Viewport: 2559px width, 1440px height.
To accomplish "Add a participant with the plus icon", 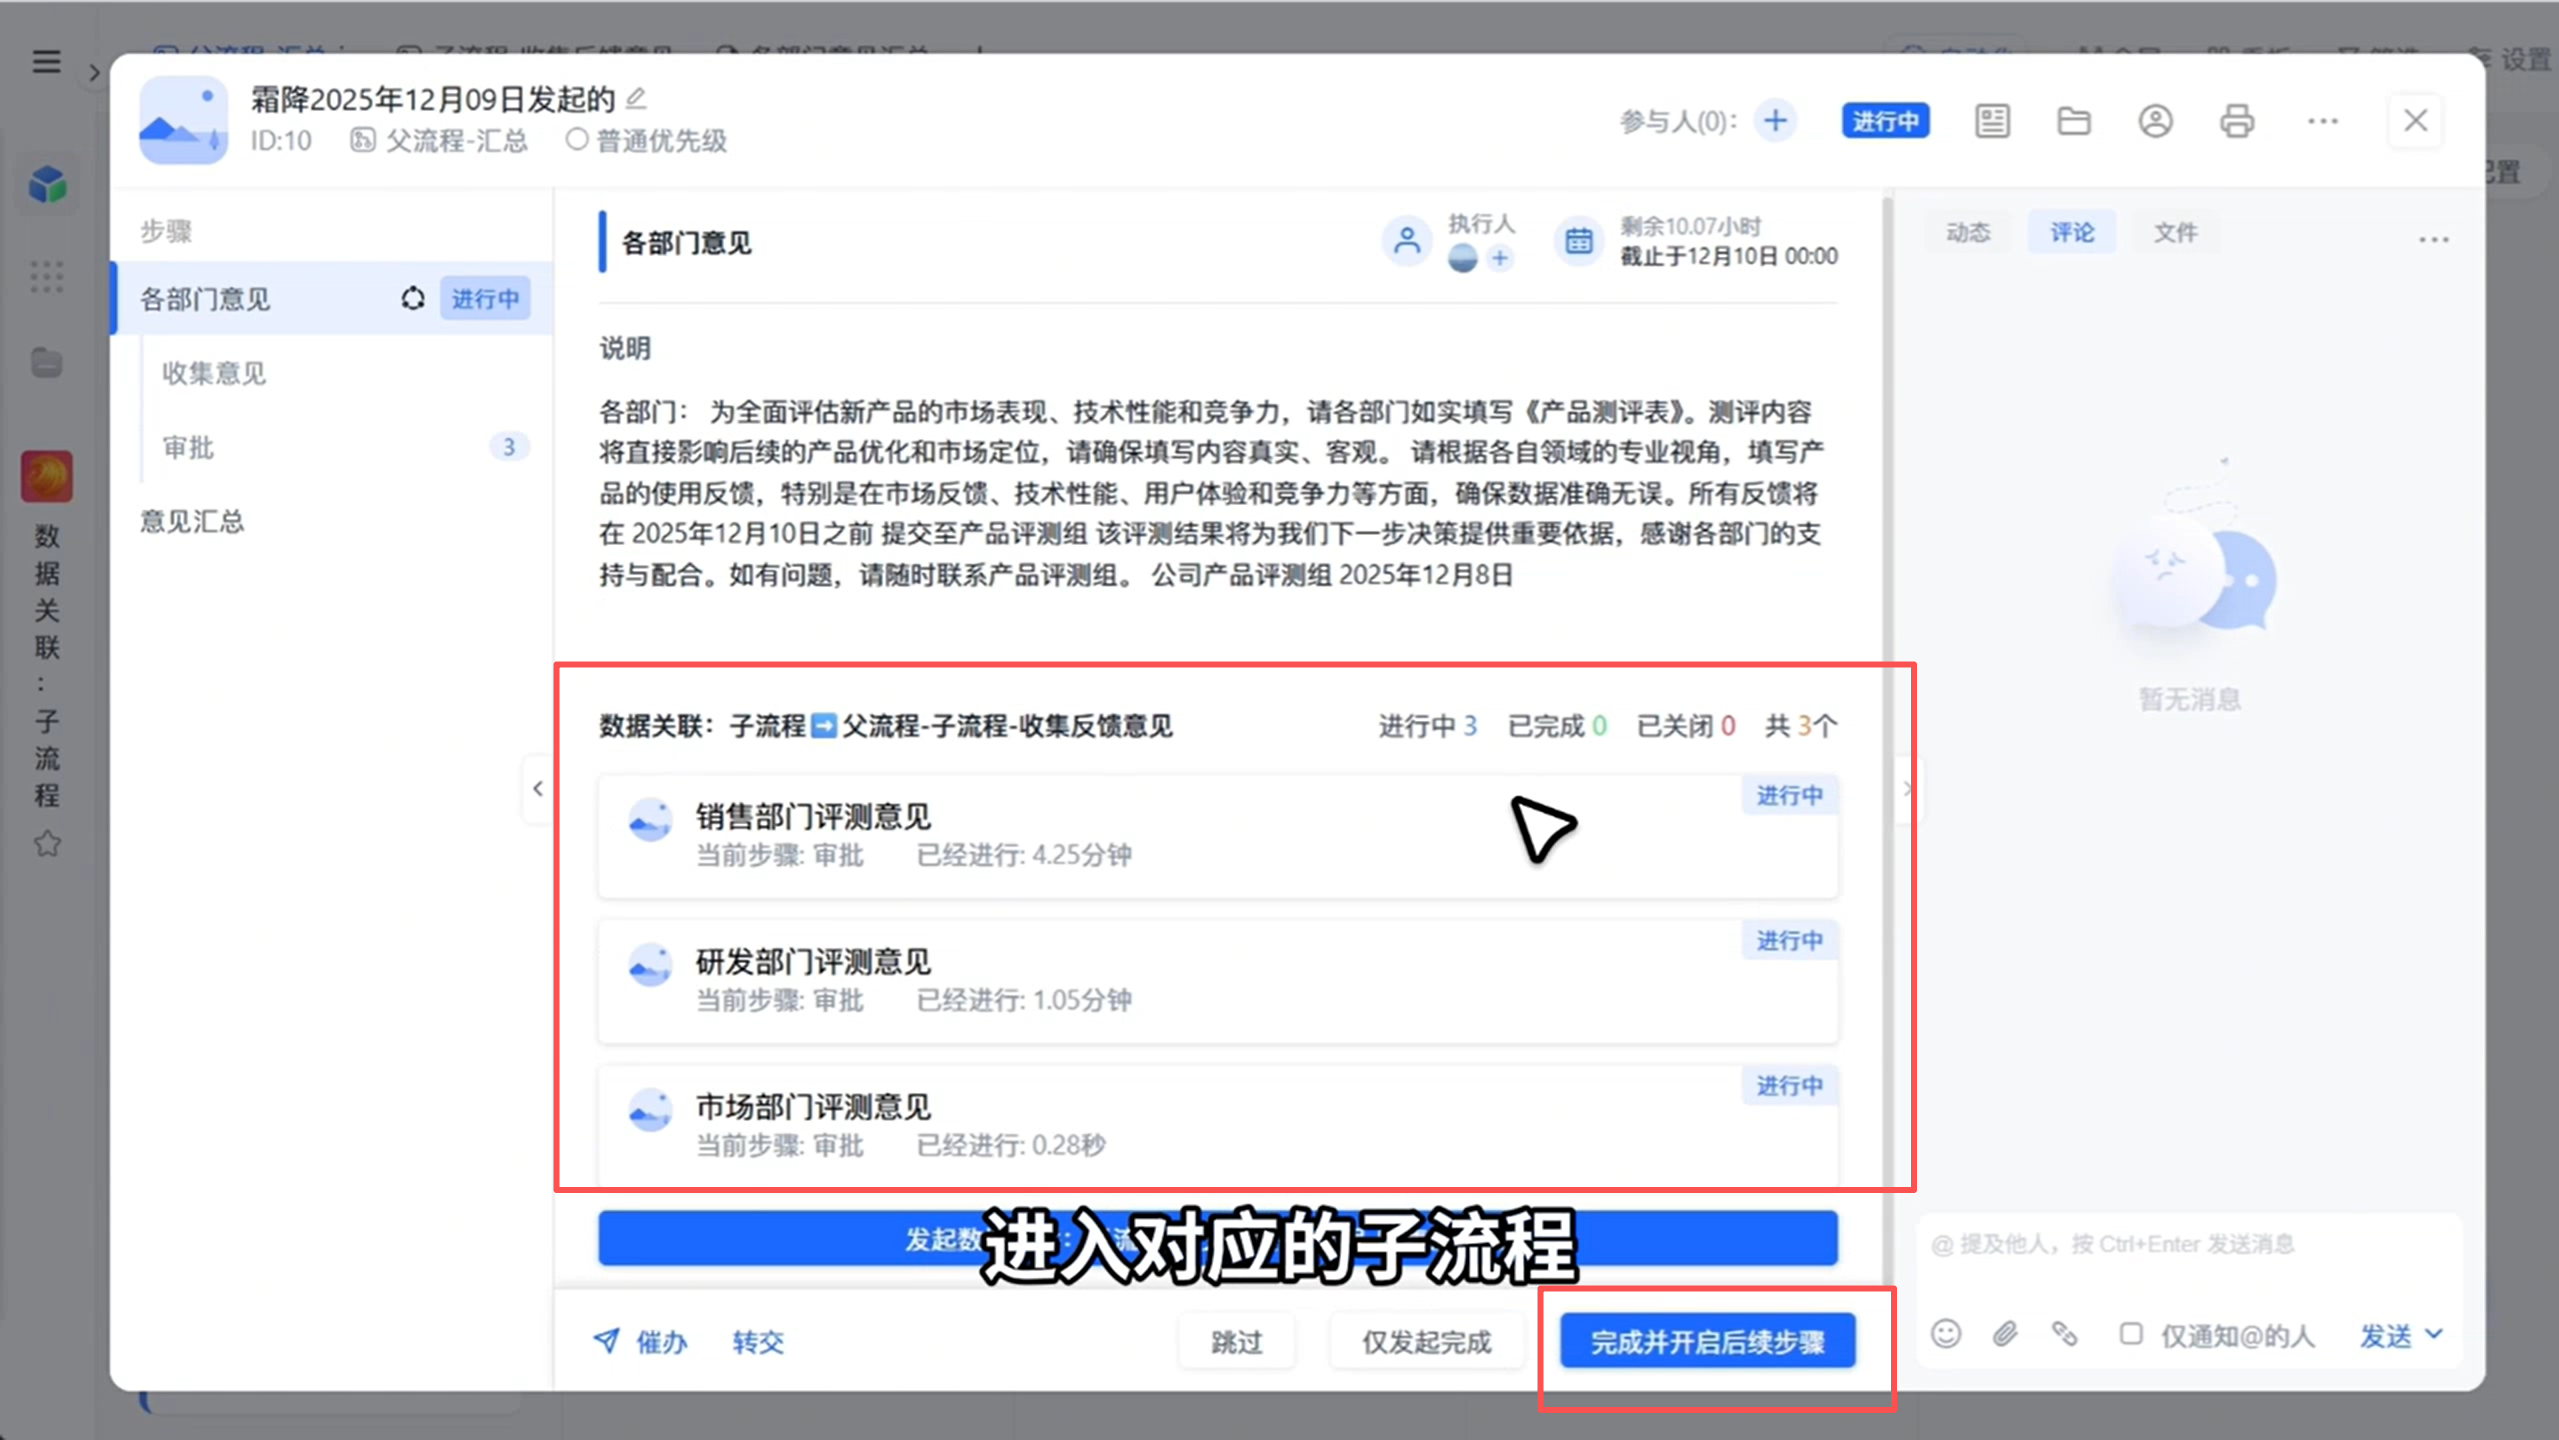I will pyautogui.click(x=1775, y=121).
